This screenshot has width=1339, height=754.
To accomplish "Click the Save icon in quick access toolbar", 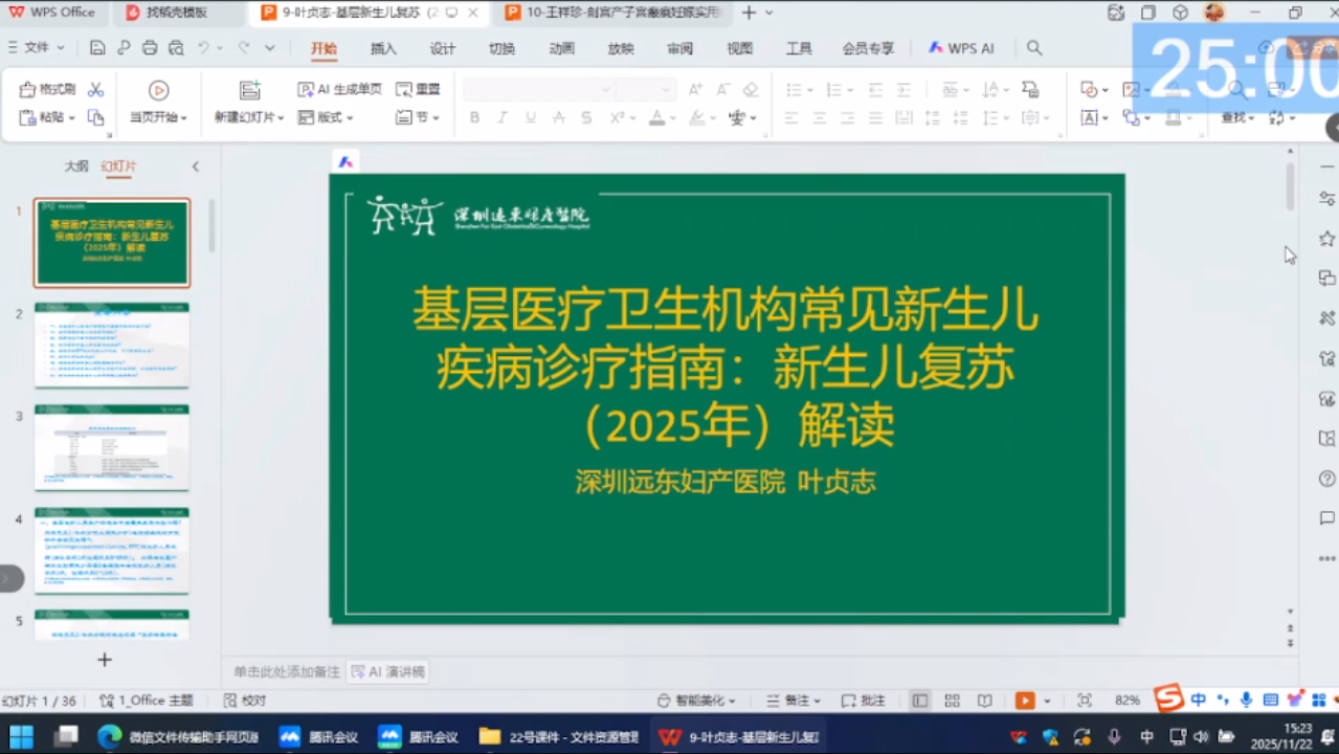I will 97,48.
